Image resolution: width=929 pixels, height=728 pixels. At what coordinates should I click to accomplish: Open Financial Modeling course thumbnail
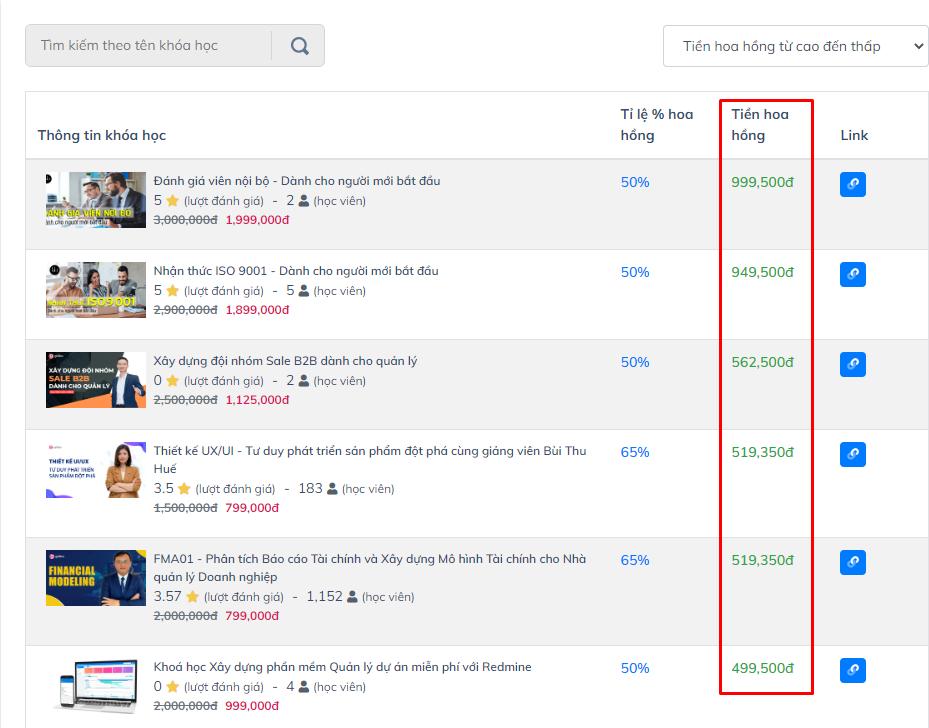click(x=96, y=578)
